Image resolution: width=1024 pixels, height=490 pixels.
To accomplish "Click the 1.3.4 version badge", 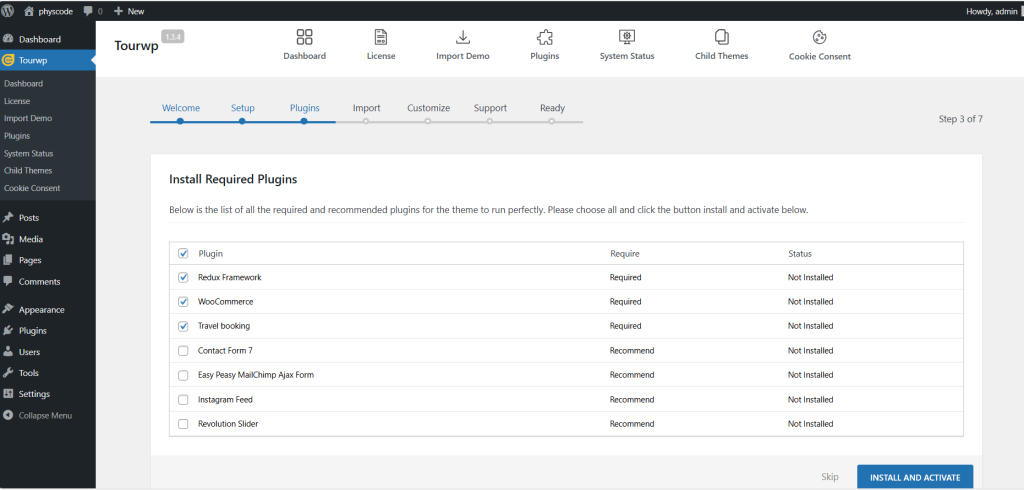I will [x=173, y=37].
